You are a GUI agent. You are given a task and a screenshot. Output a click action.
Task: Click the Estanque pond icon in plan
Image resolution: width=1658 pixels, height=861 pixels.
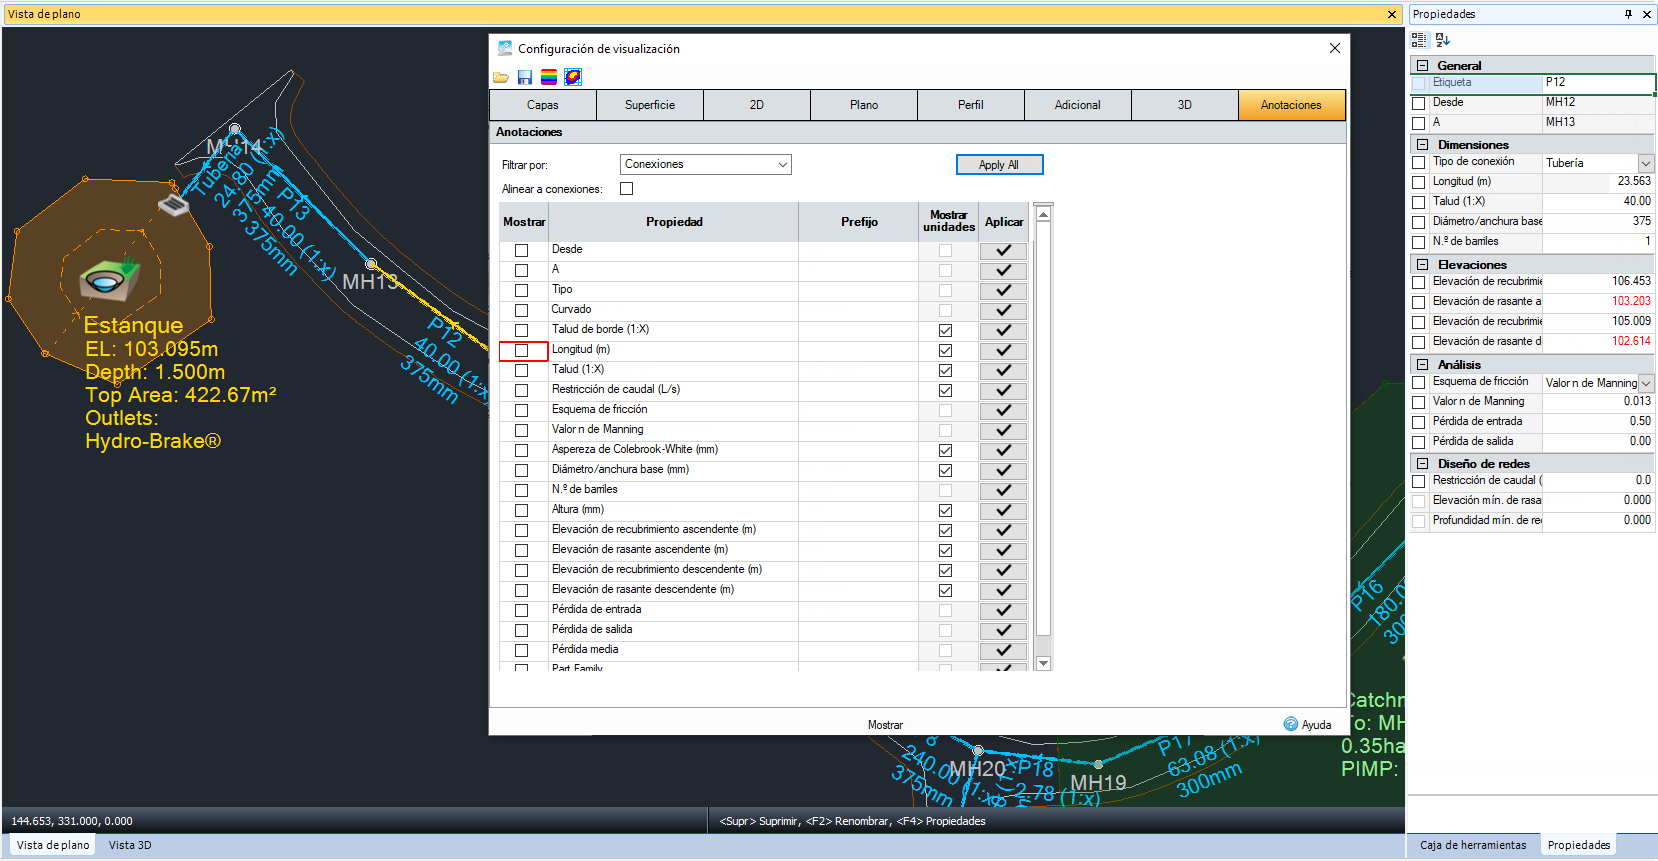point(108,279)
